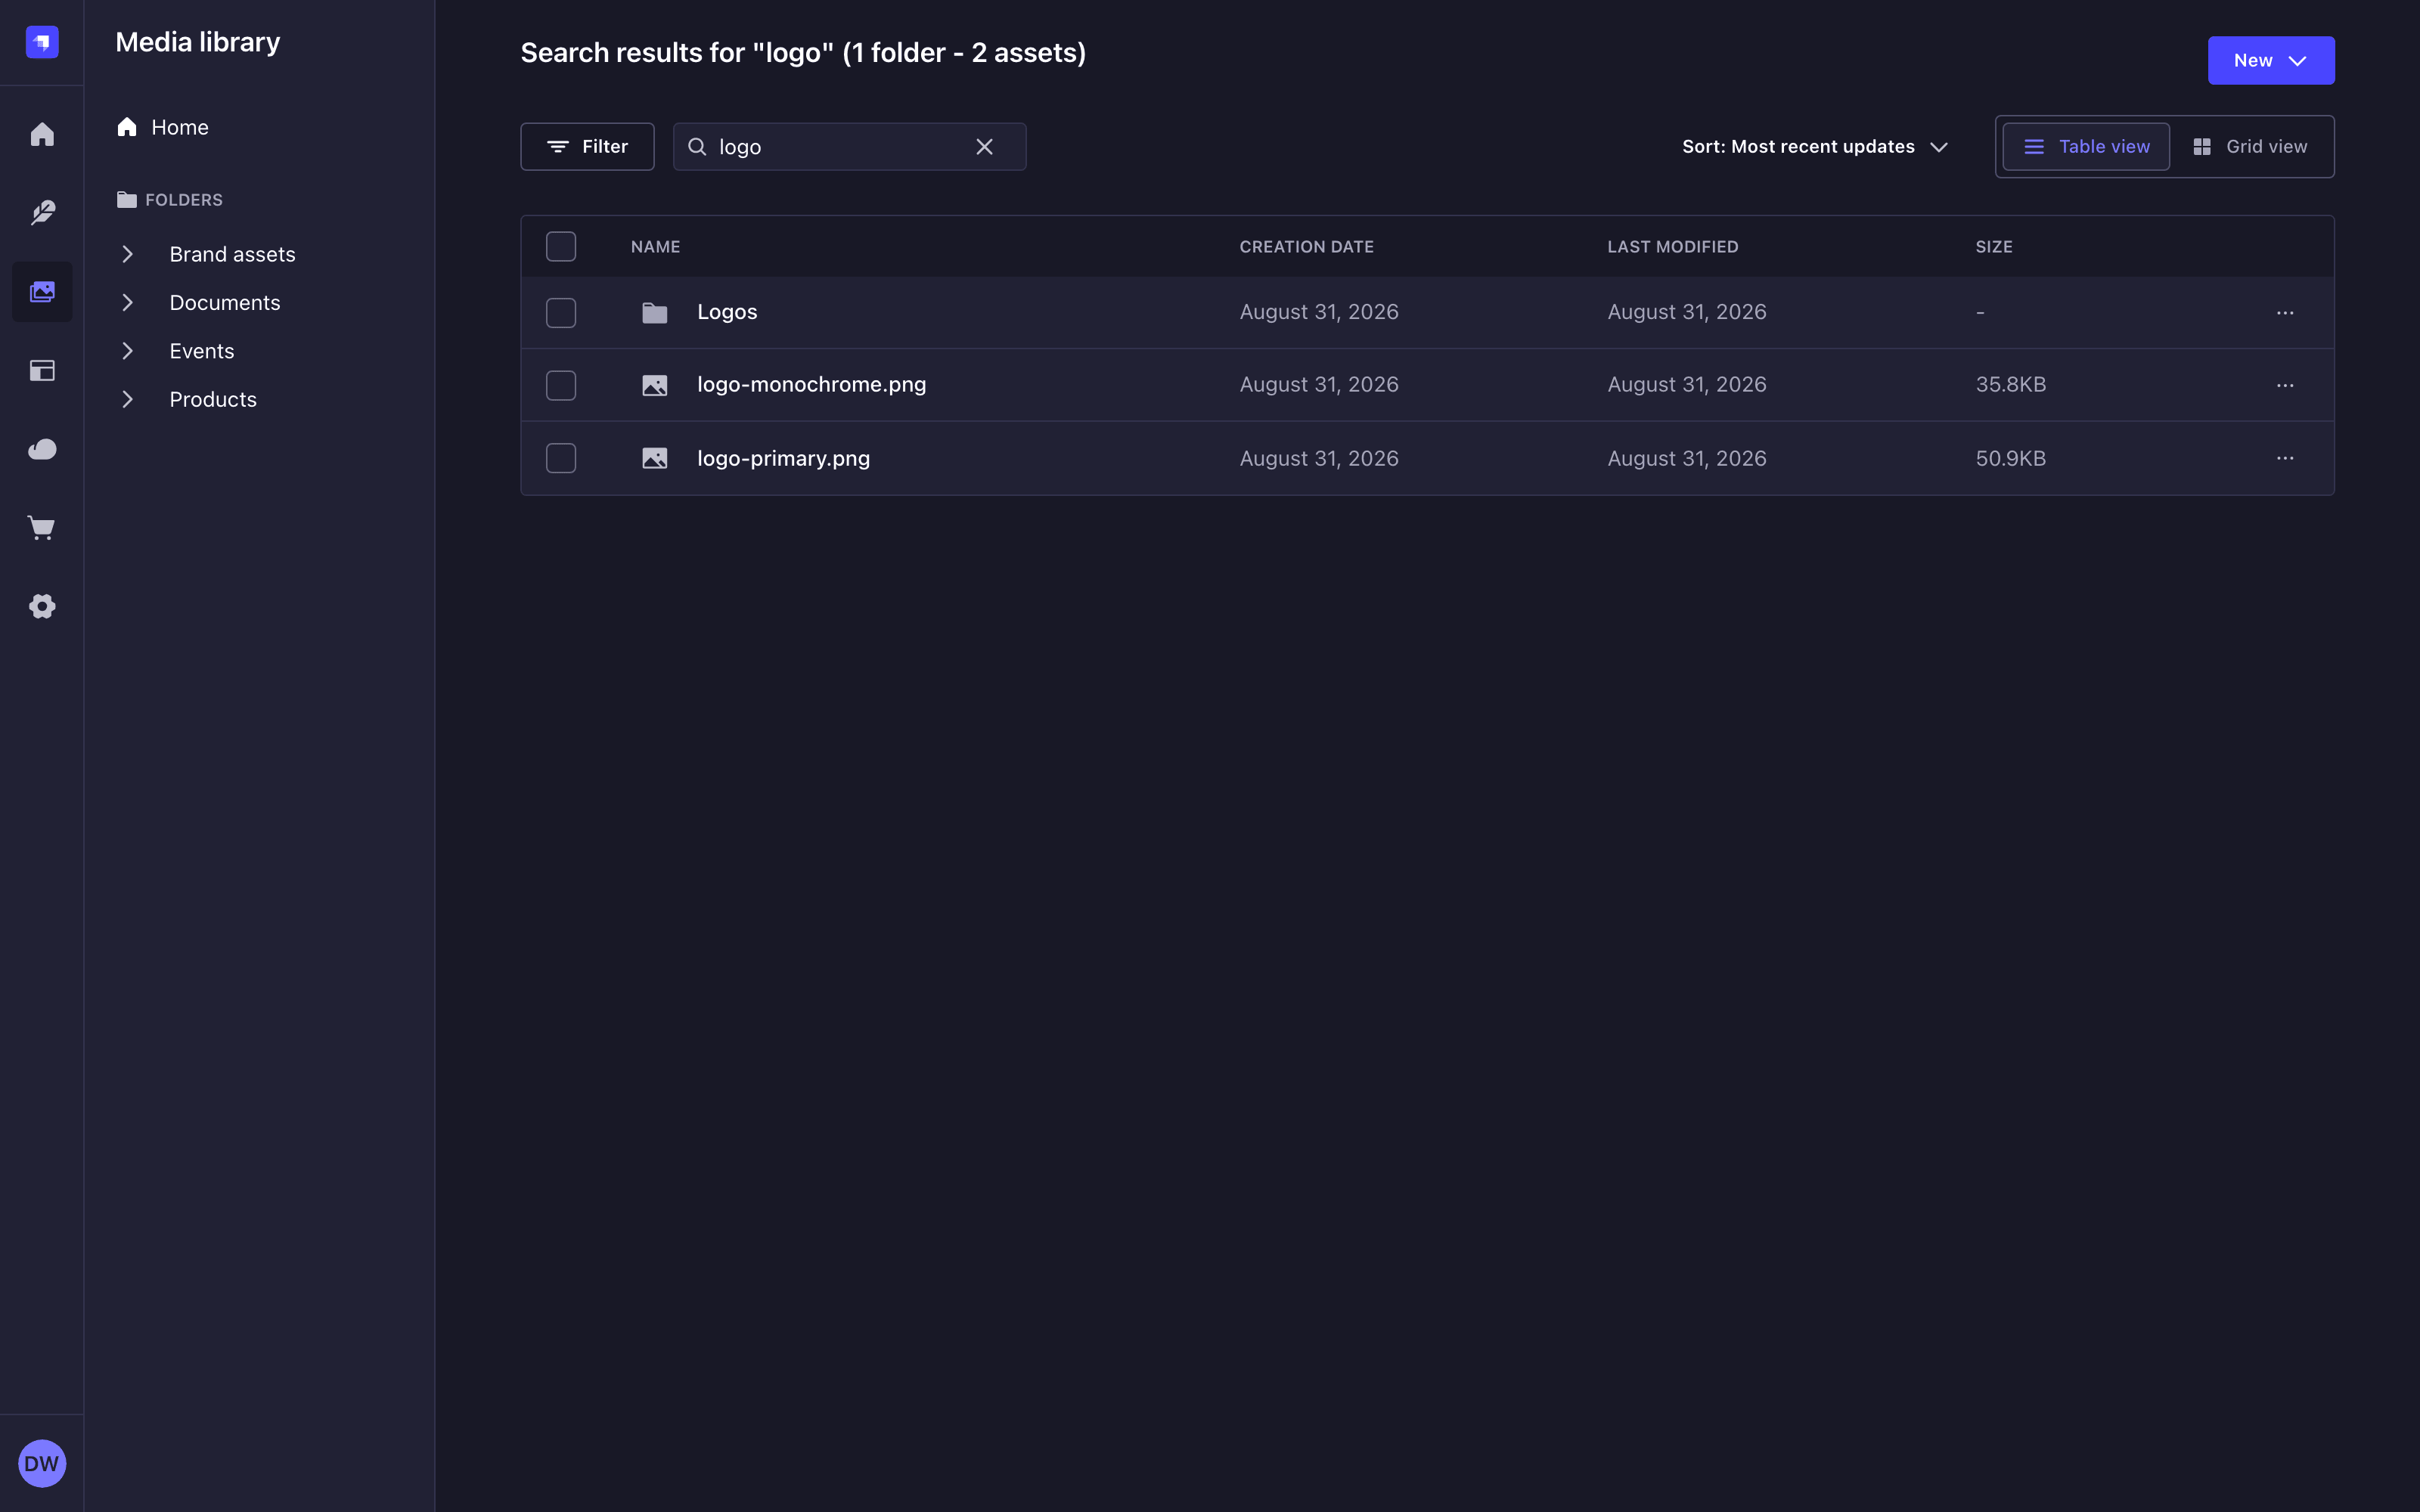
Task: Open Content Manager feather icon
Action: 42,213
